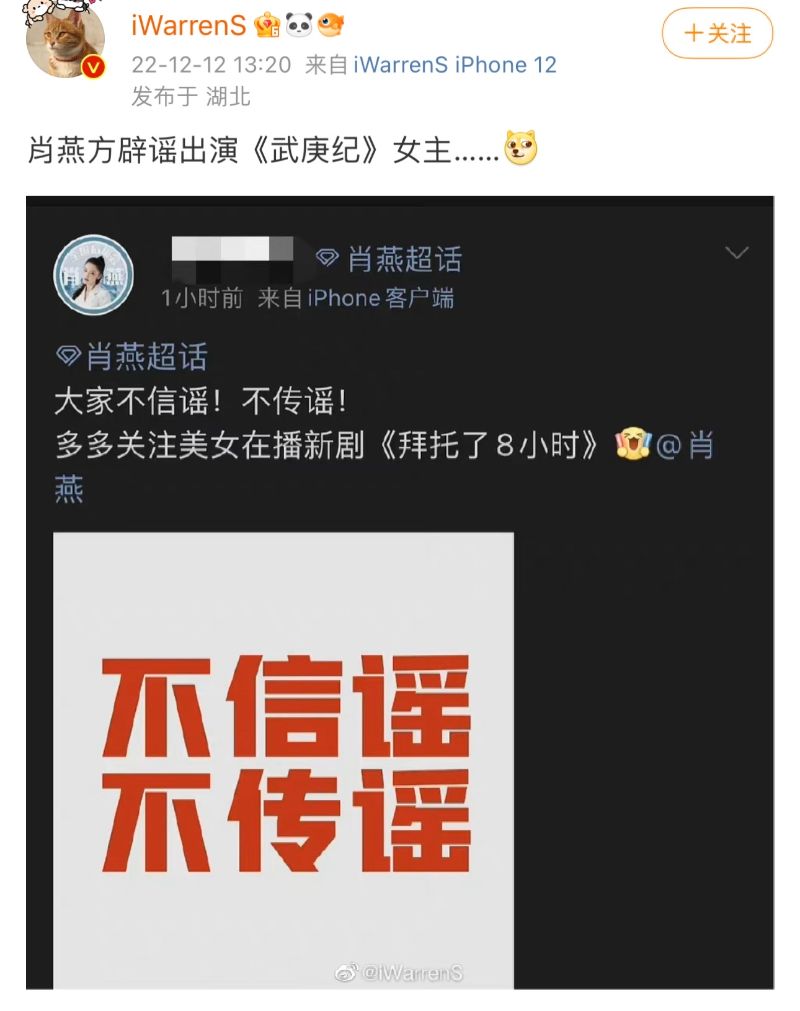This screenshot has height=1011, width=800.
Task: Click the blurred username in reposted card
Action: pyautogui.click(x=232, y=258)
